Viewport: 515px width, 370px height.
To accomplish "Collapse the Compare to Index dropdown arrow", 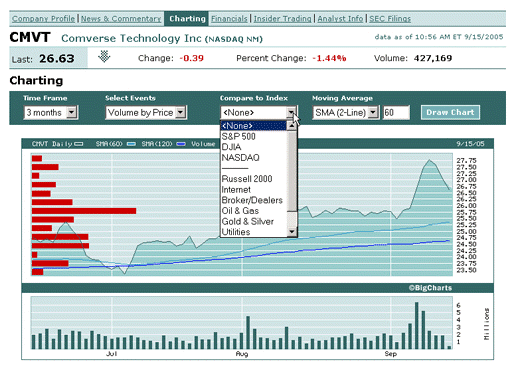I will 291,113.
